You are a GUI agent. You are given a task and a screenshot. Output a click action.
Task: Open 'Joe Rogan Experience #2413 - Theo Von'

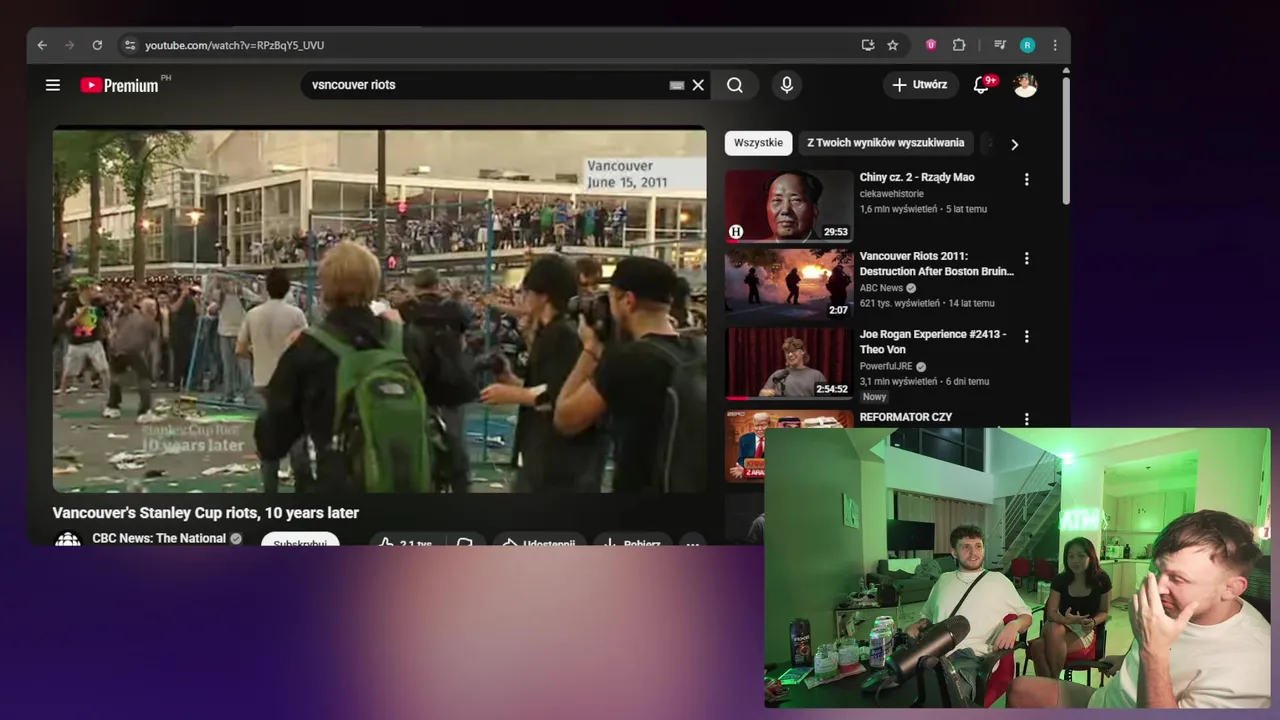933,341
